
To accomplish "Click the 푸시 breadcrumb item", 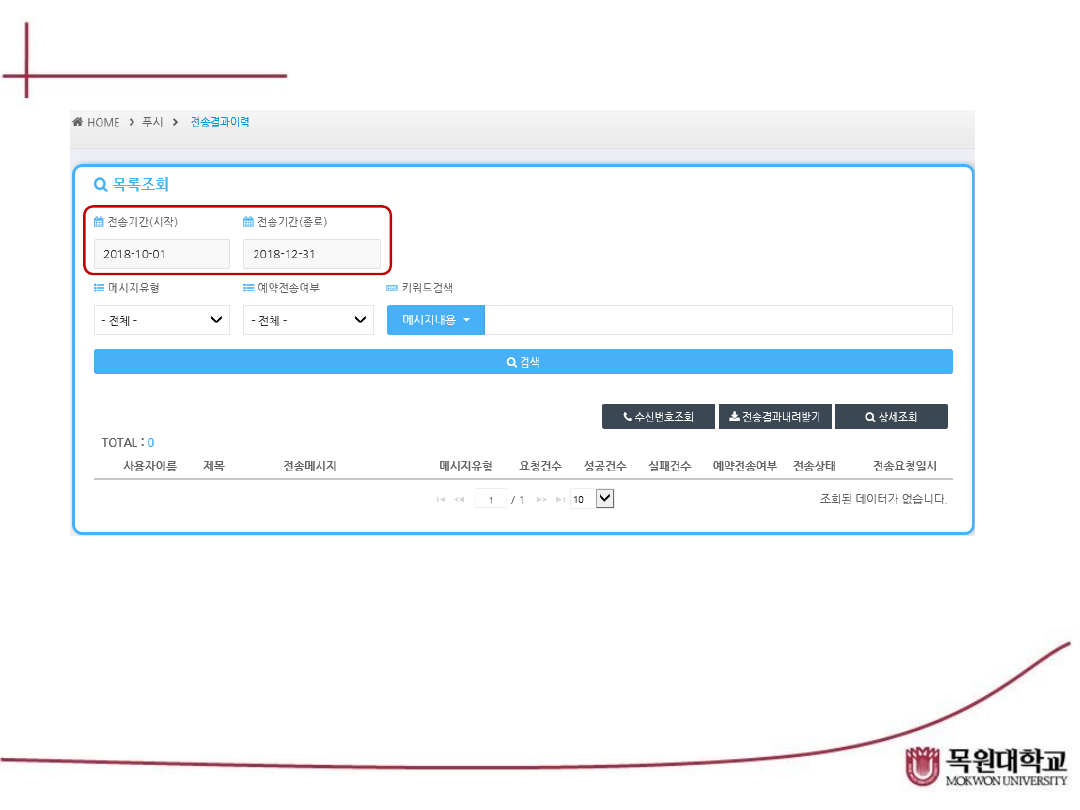I will pos(152,122).
